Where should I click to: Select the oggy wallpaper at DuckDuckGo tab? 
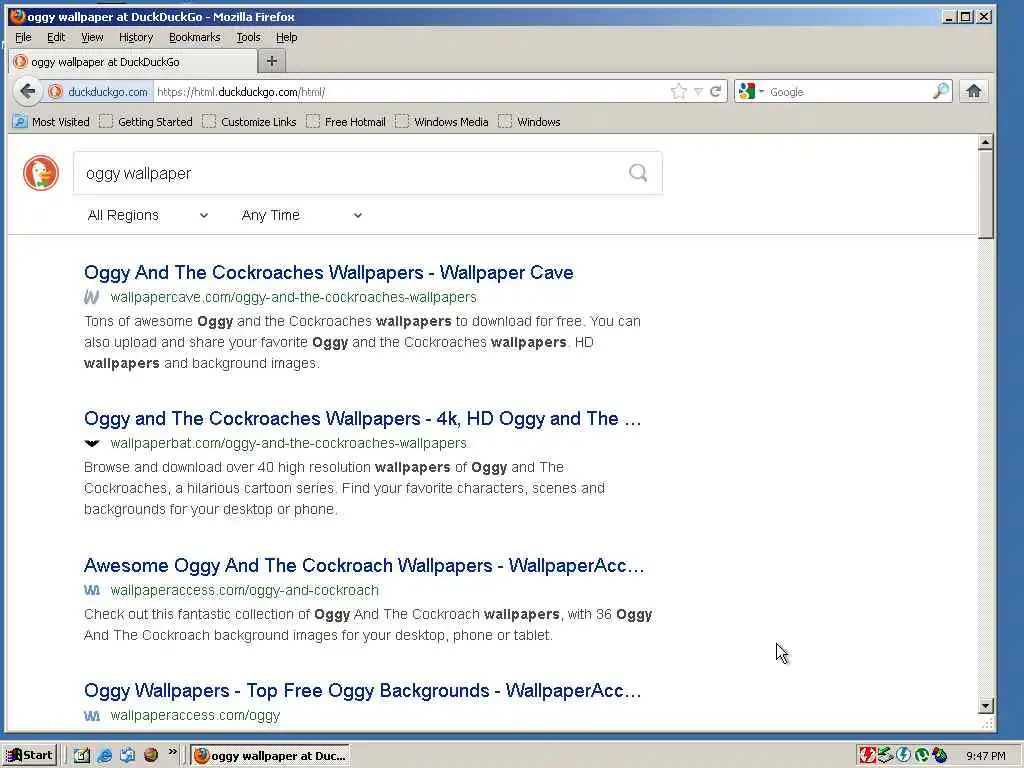coord(133,62)
